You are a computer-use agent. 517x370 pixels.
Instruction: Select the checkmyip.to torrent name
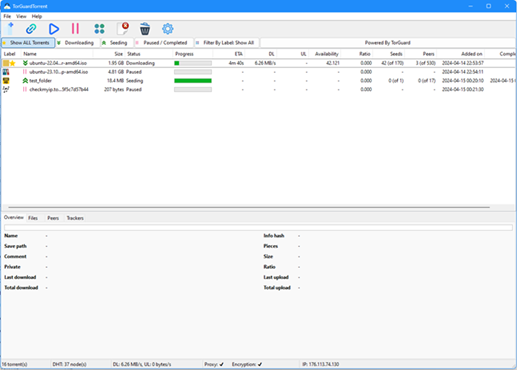pos(59,89)
